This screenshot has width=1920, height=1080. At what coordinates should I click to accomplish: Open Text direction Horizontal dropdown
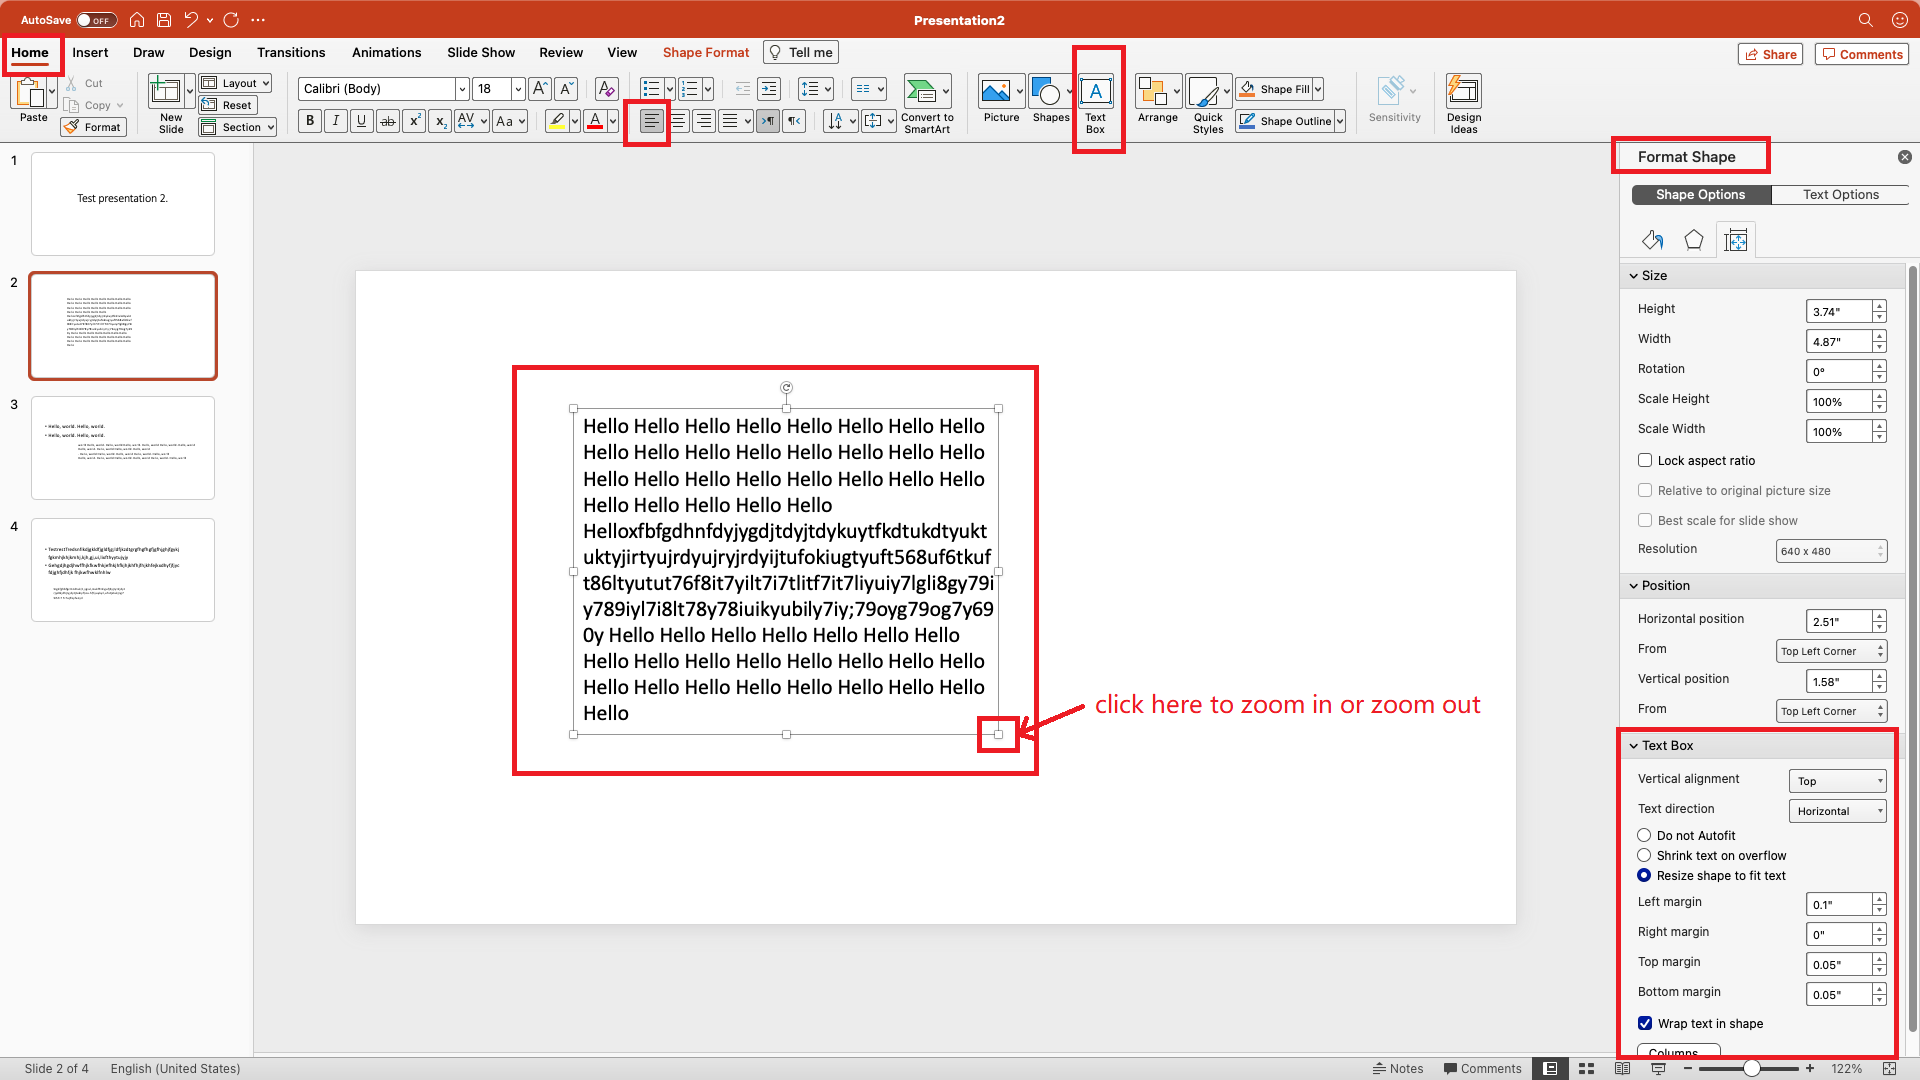pos(1837,811)
